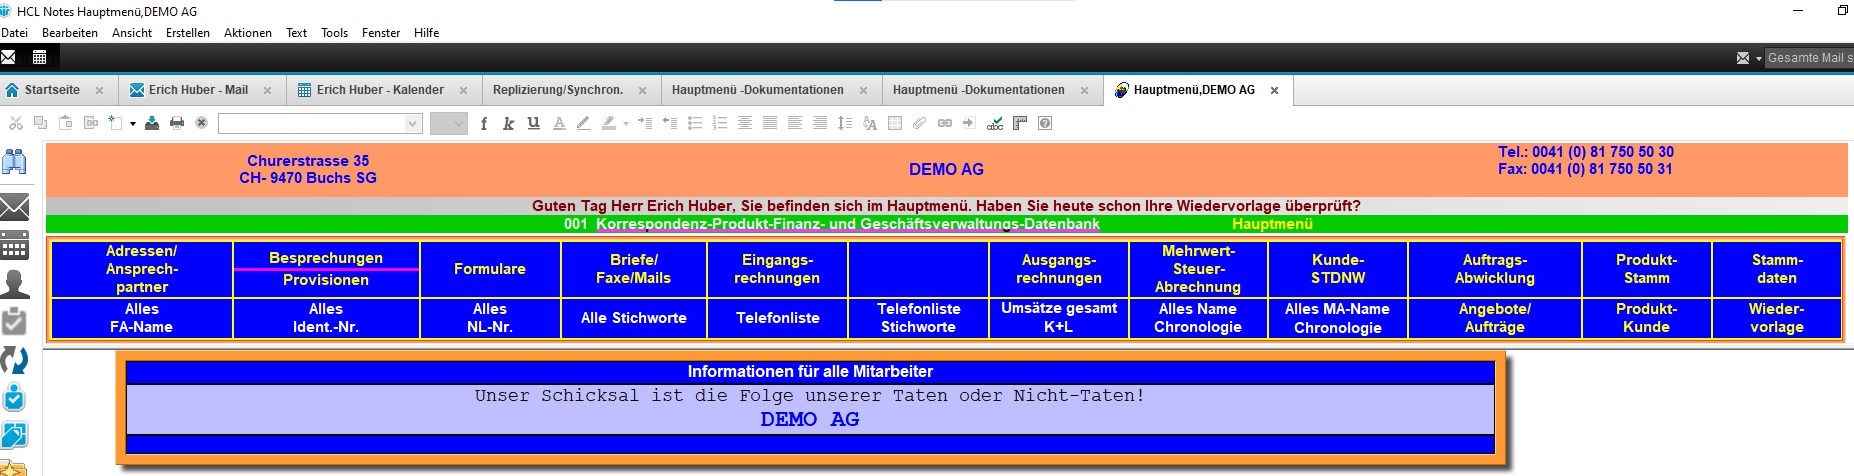Expand the font name dropdown
The height and width of the screenshot is (476, 1854).
(x=412, y=124)
